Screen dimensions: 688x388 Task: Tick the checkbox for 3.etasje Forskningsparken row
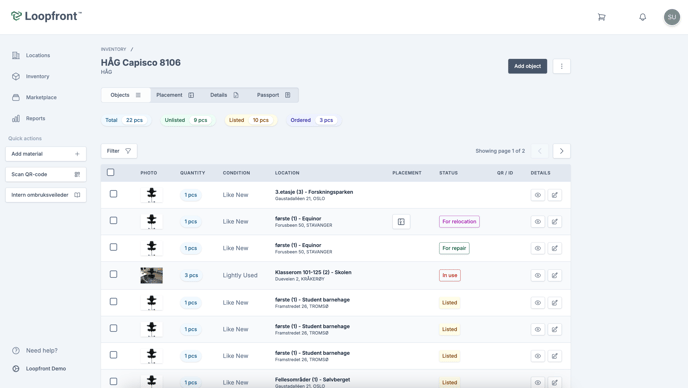coord(113,194)
